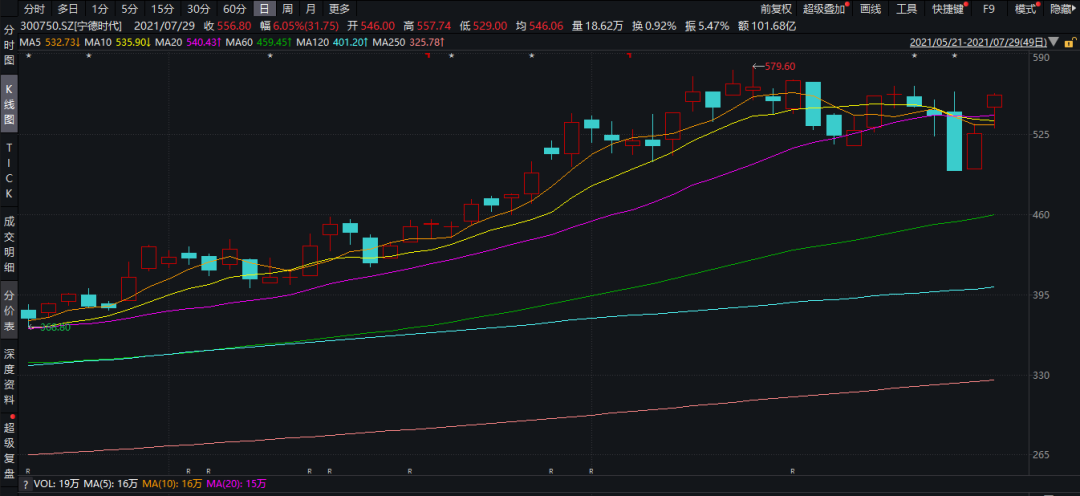Click the R marker under the tall cyan candle
This screenshot has width=1080, height=496.
pyautogui.click(x=792, y=470)
